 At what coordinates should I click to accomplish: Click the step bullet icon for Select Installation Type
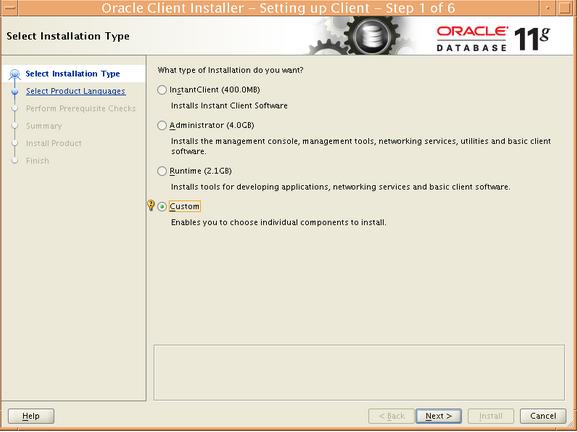[x=15, y=74]
